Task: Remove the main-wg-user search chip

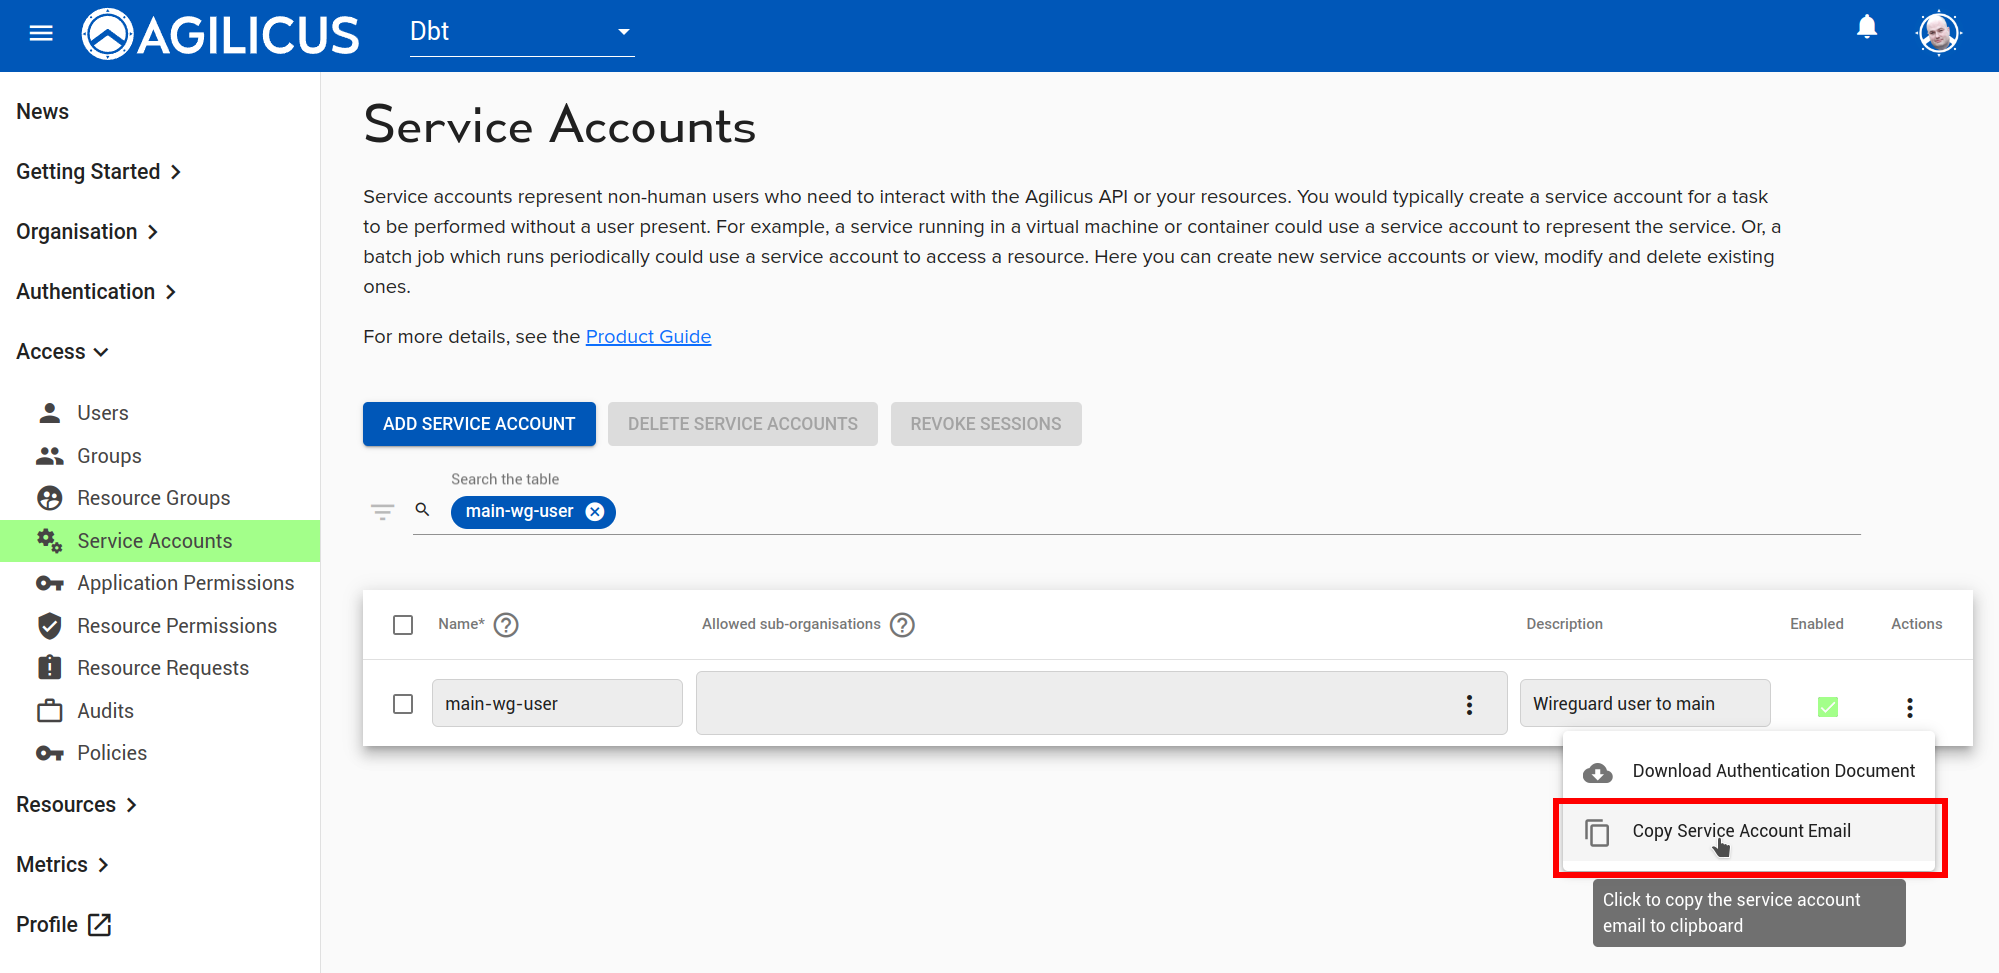Action: click(x=595, y=512)
